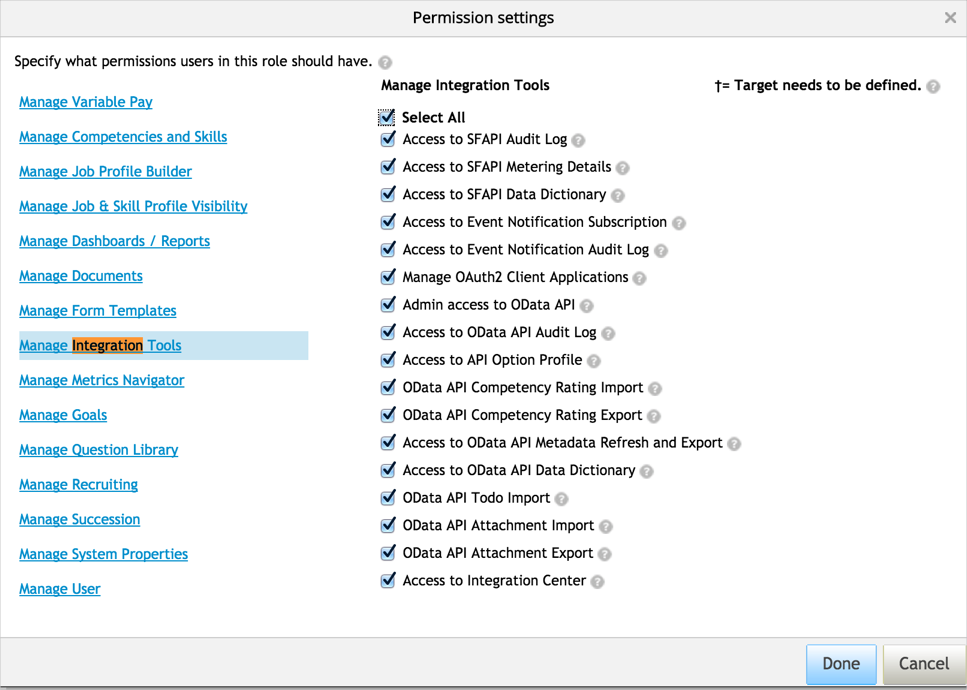Open help icon for Admin access to OData API

(587, 306)
